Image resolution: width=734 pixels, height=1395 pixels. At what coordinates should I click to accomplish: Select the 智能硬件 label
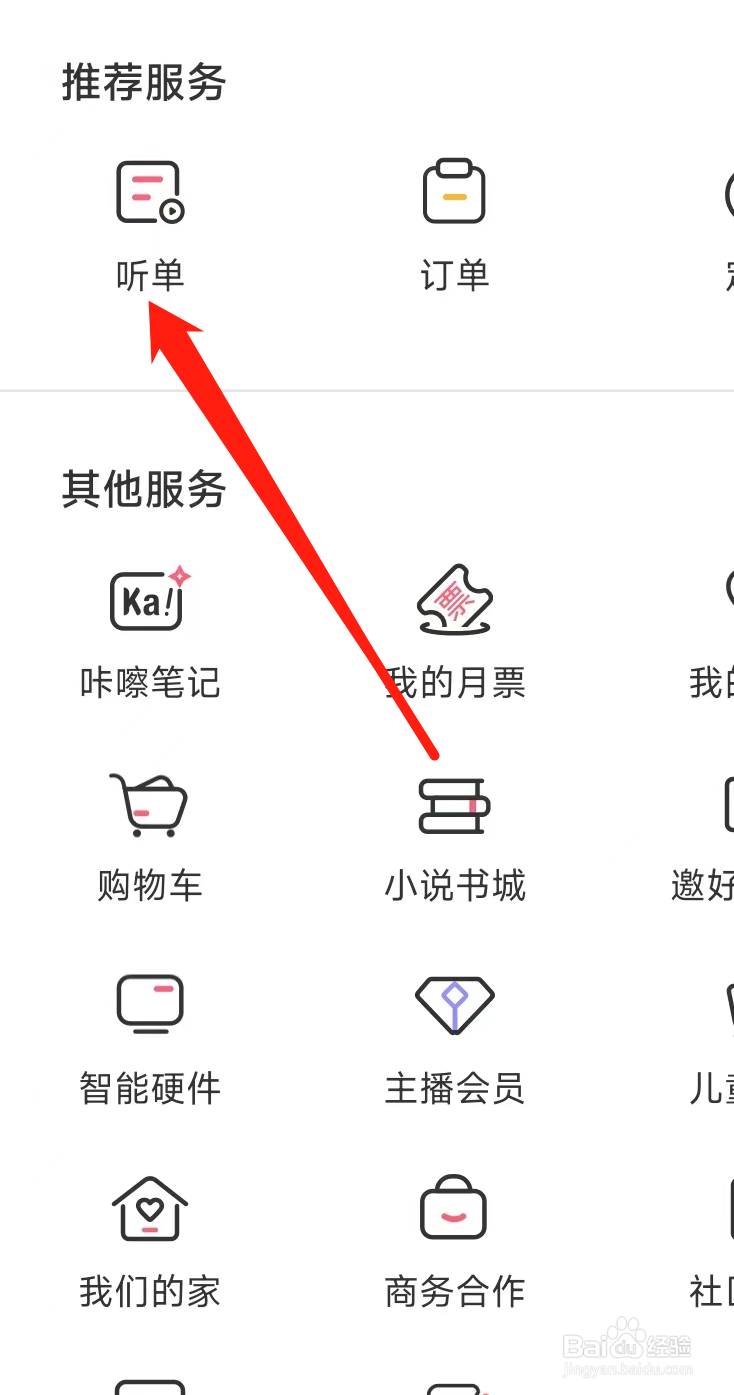point(150,1089)
